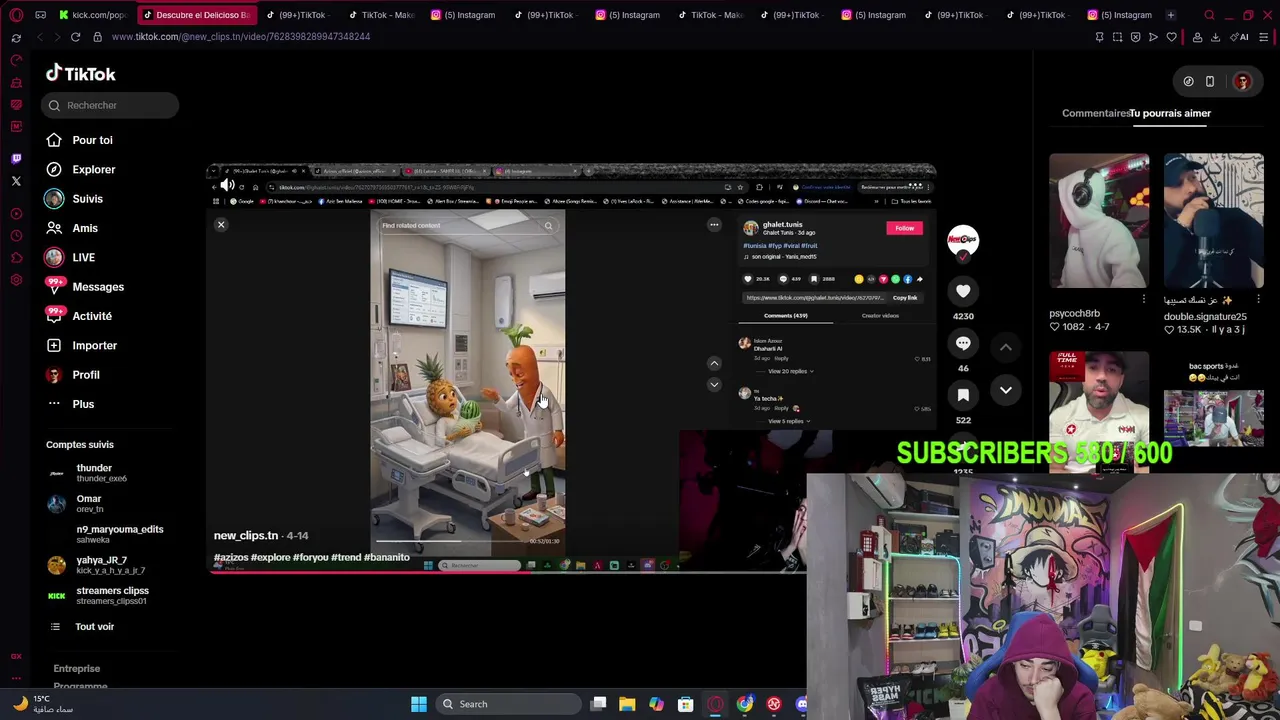Open TikTok coins icon in top pill
This screenshot has width=1280, height=720.
coord(1188,82)
